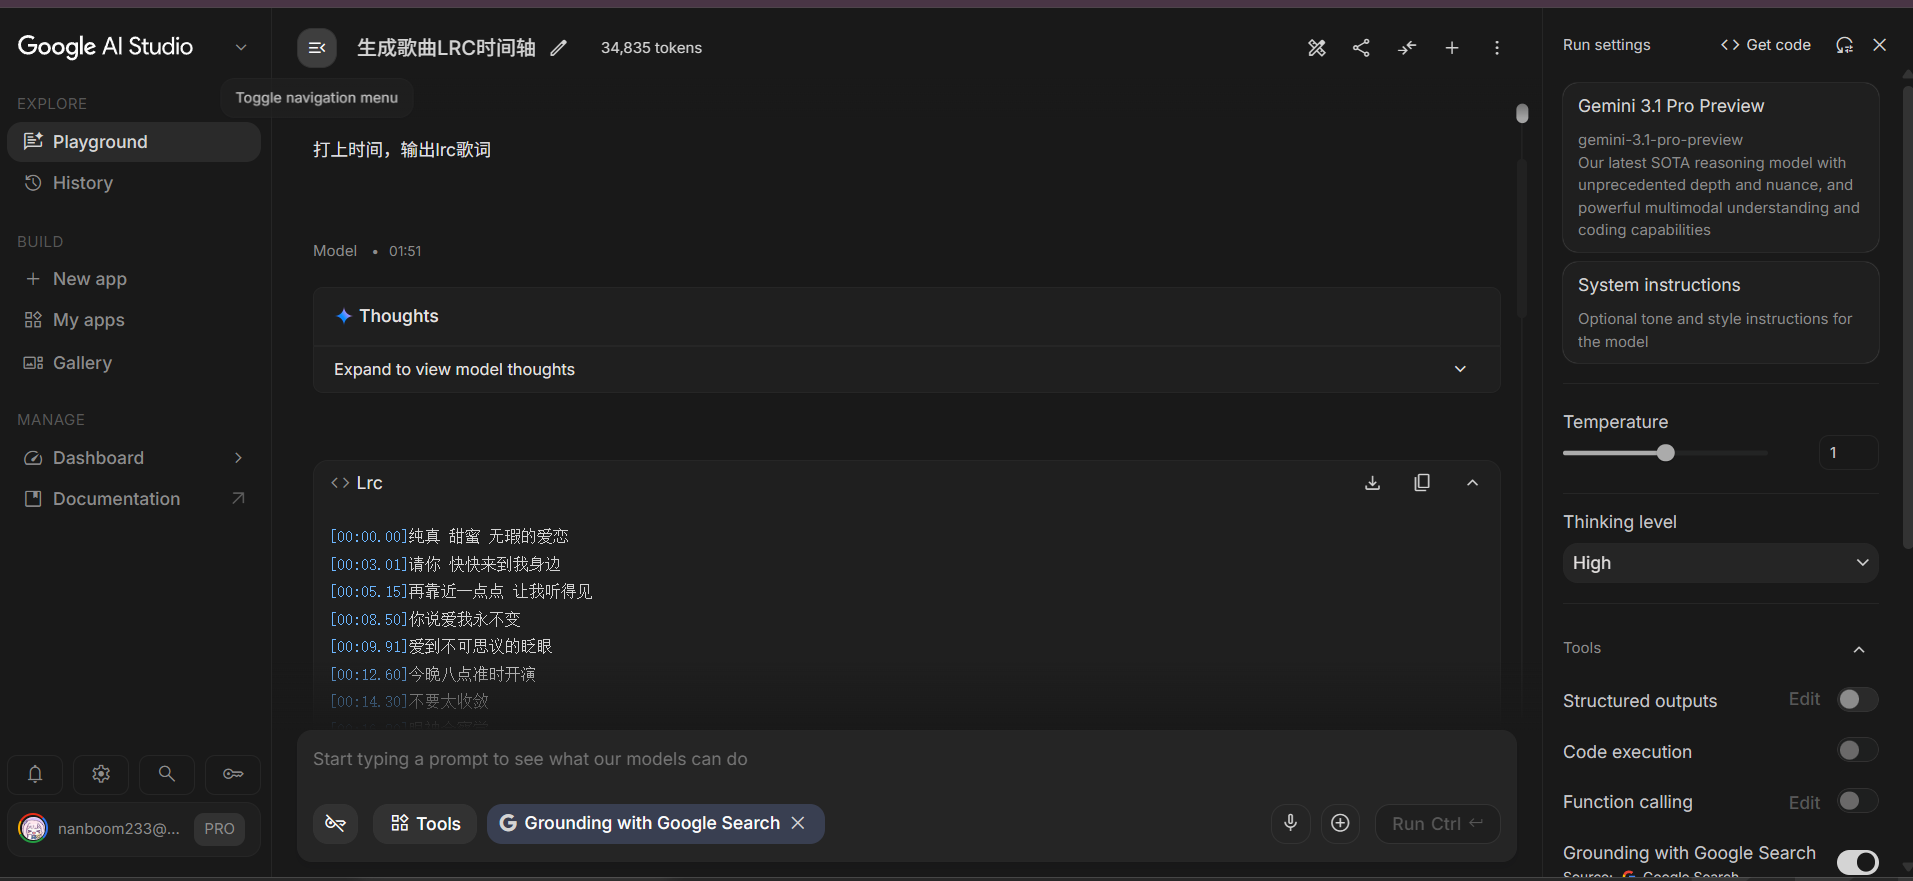Click the user account avatar

click(x=33, y=829)
